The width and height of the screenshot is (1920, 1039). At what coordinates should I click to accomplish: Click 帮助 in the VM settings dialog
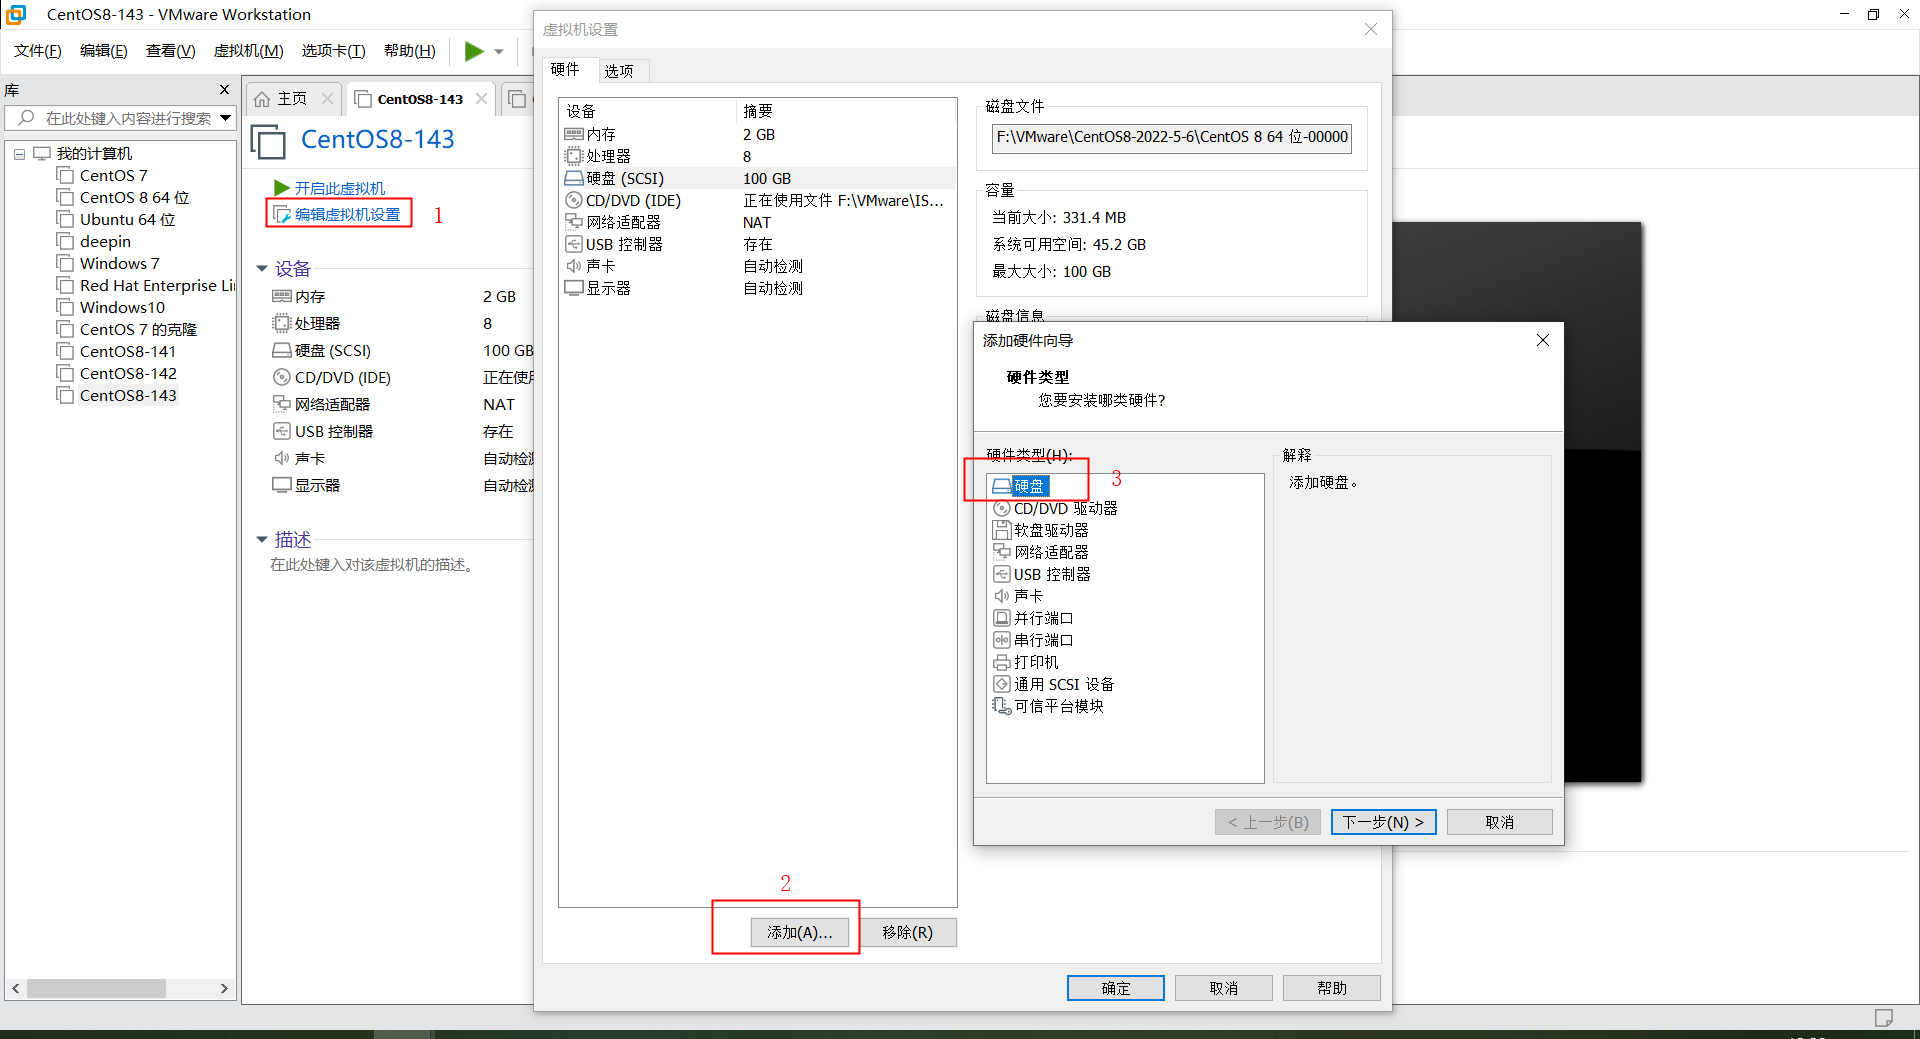[x=1332, y=988]
